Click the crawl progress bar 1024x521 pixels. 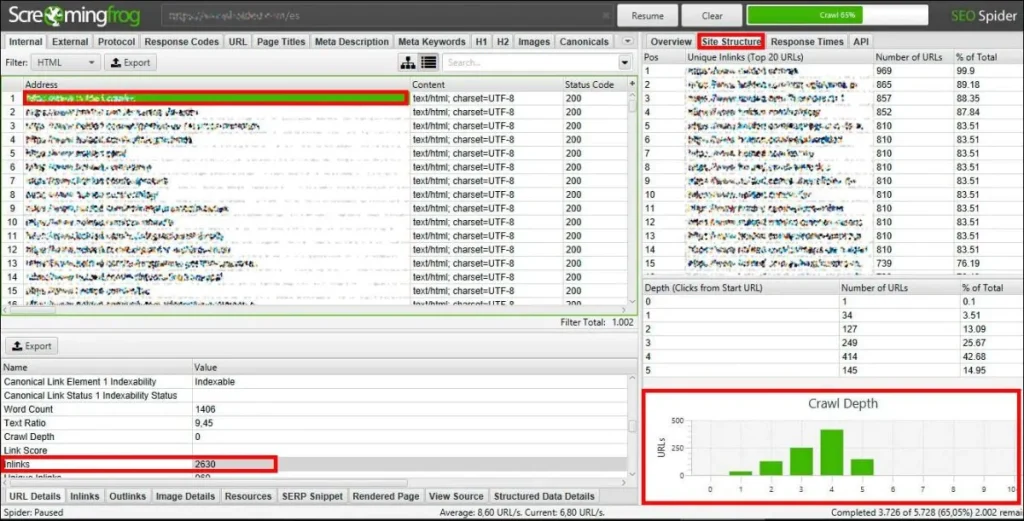click(x=823, y=16)
